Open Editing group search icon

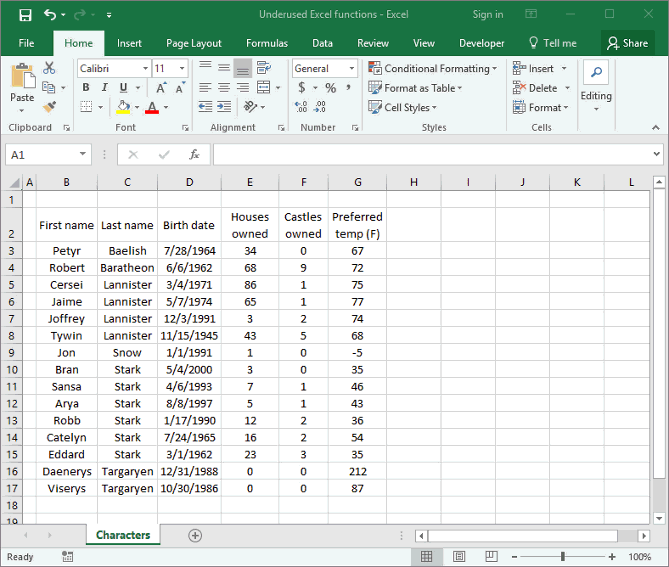(x=596, y=73)
